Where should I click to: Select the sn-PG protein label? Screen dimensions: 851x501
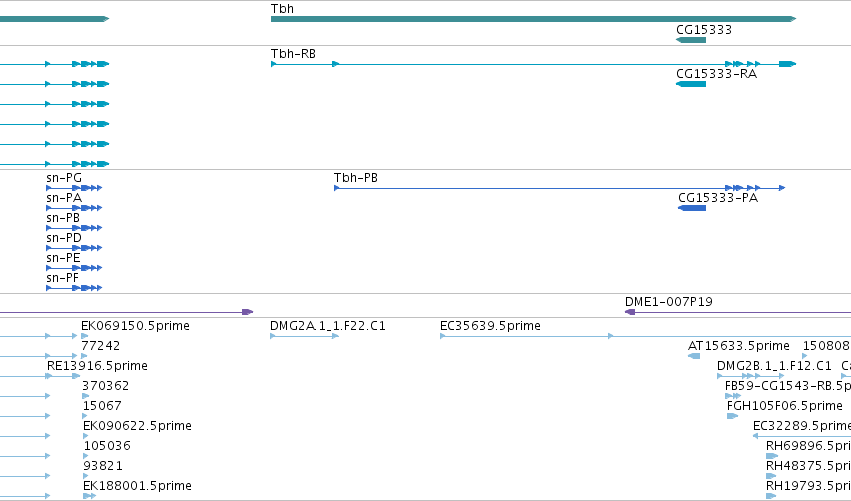tap(64, 178)
